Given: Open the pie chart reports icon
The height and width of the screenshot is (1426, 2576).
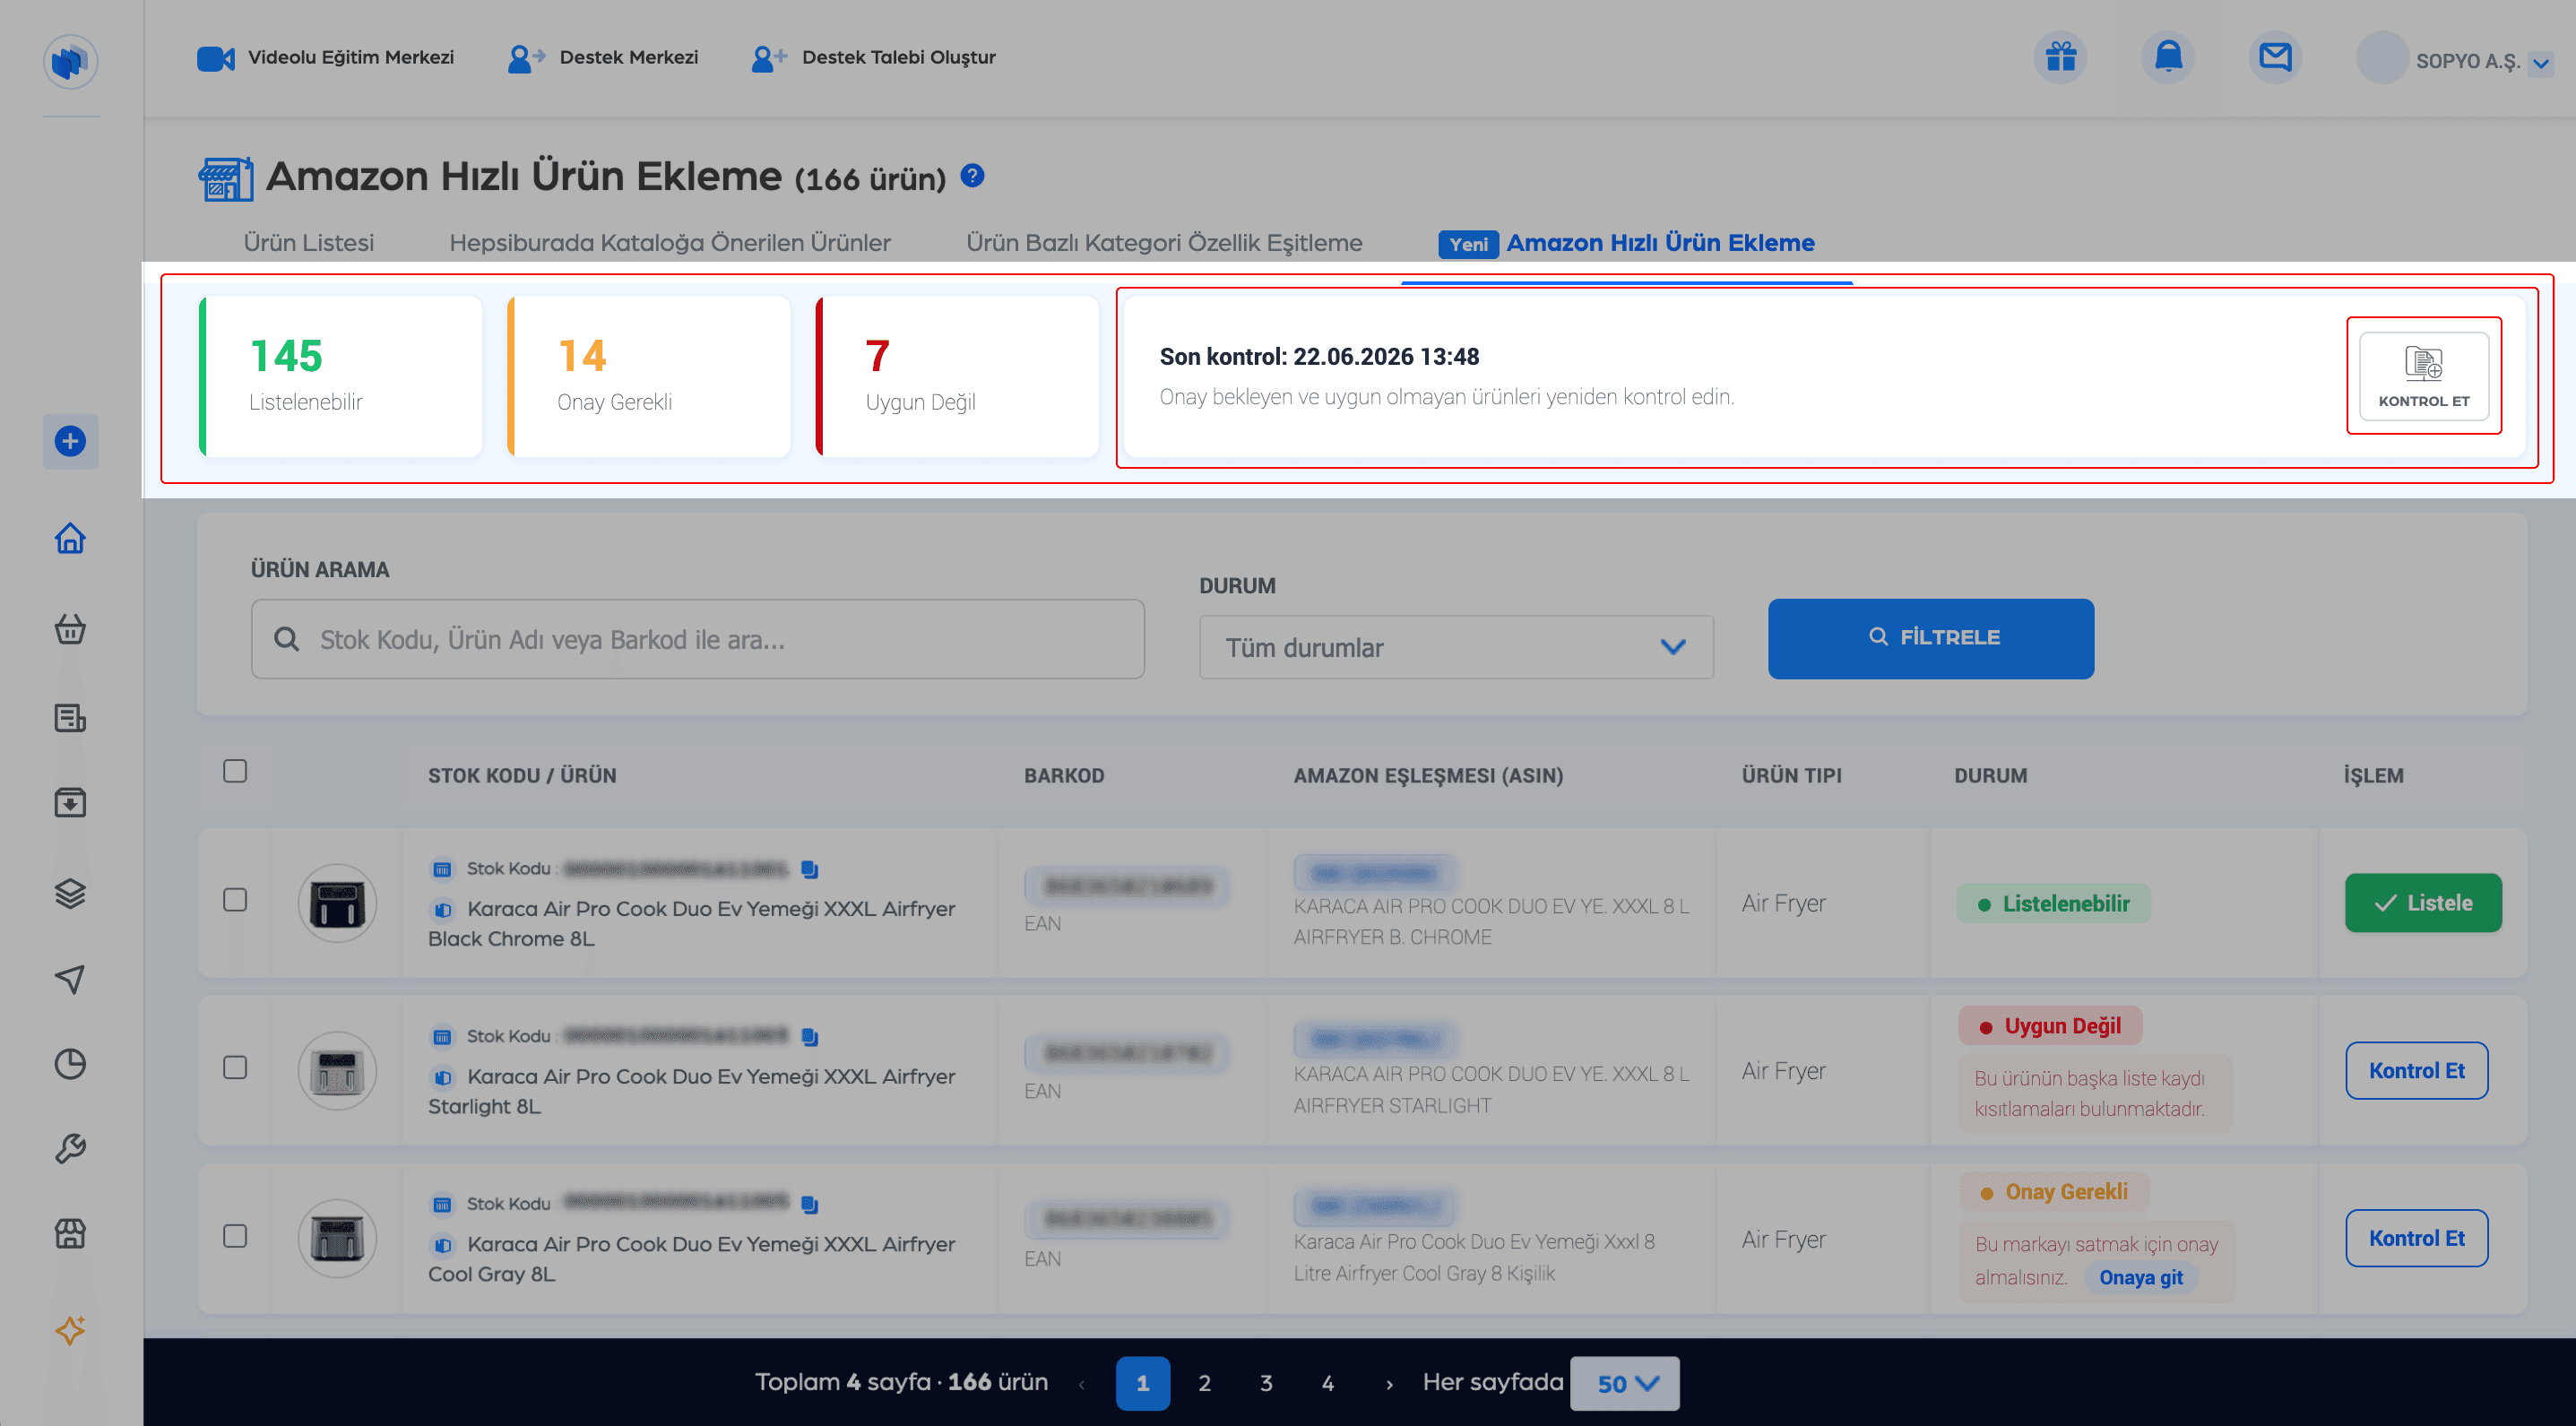Looking at the screenshot, I should pyautogui.click(x=70, y=1064).
